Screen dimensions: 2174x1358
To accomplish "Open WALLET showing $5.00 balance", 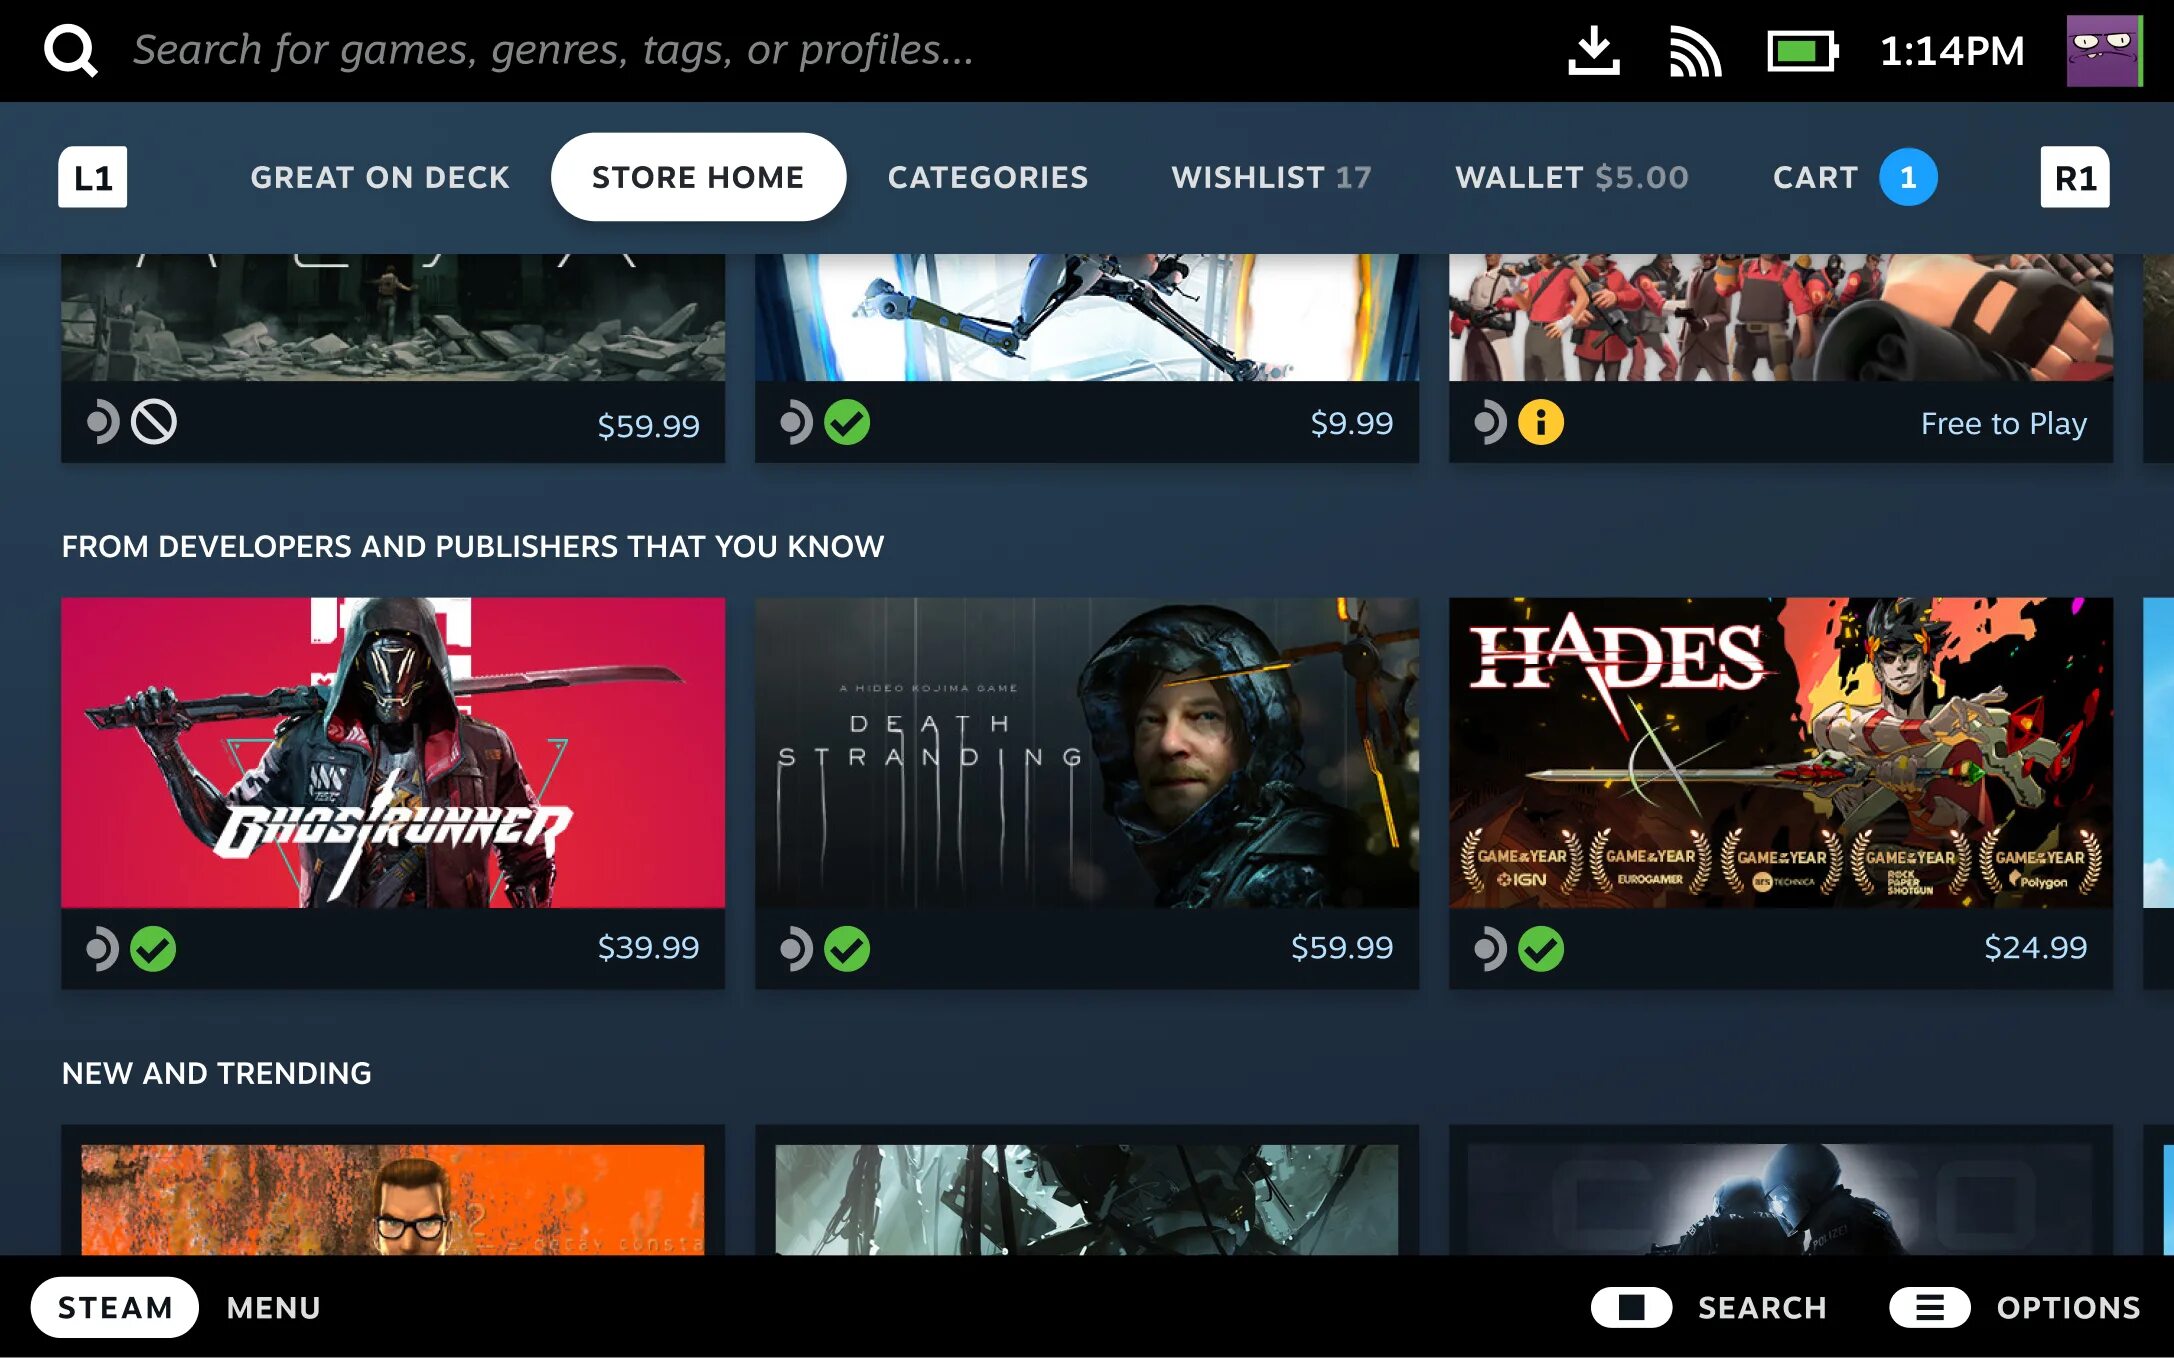I will point(1567,177).
